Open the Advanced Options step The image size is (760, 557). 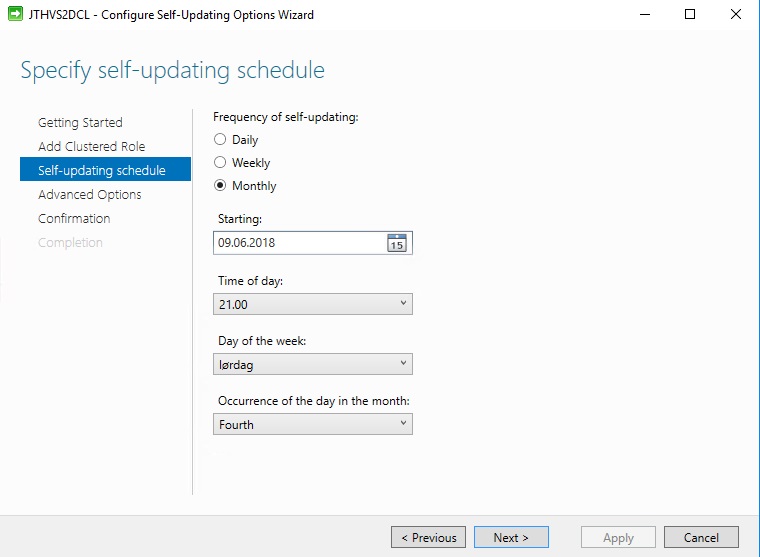point(90,194)
